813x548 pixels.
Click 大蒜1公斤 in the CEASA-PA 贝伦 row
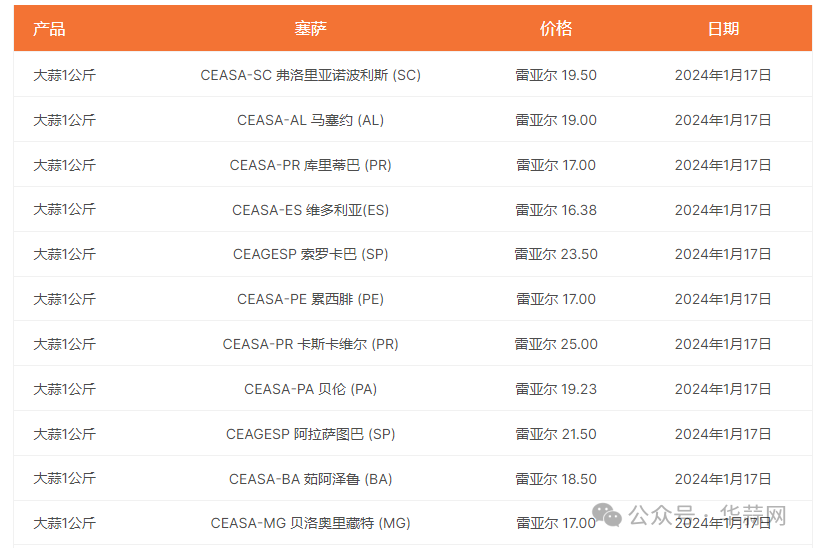point(65,389)
